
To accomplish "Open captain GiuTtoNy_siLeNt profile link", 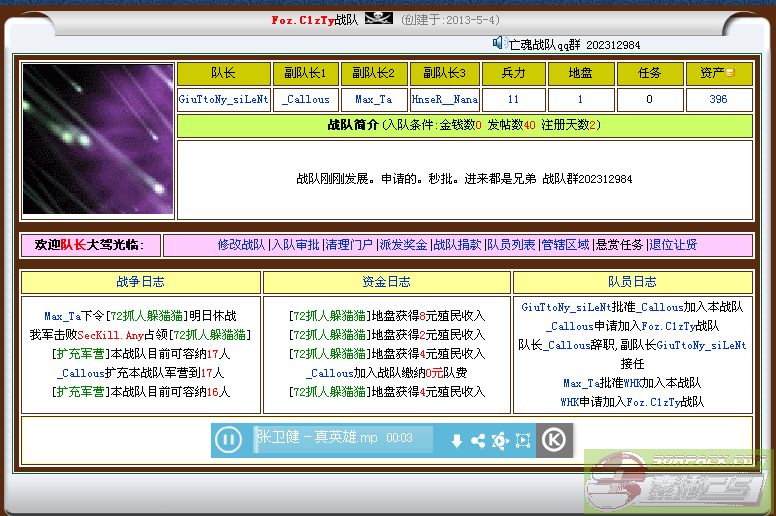I will (x=224, y=100).
